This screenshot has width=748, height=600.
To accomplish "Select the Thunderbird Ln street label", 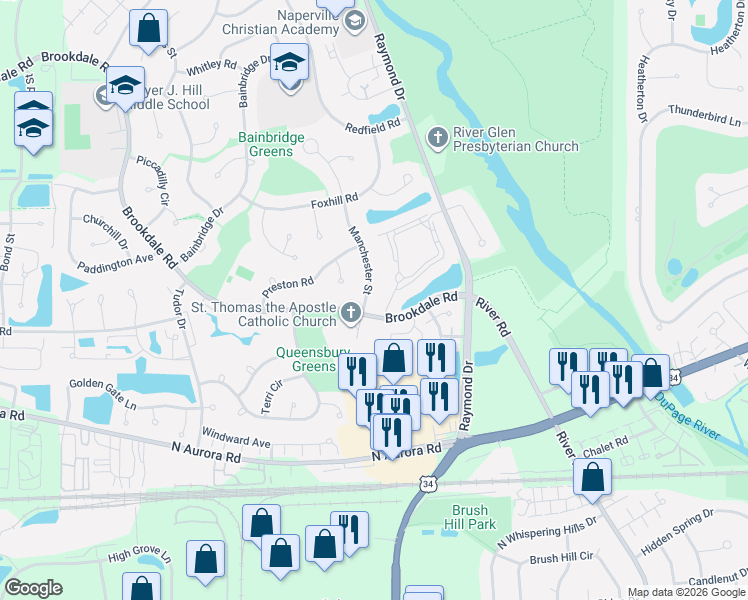I will tap(705, 115).
